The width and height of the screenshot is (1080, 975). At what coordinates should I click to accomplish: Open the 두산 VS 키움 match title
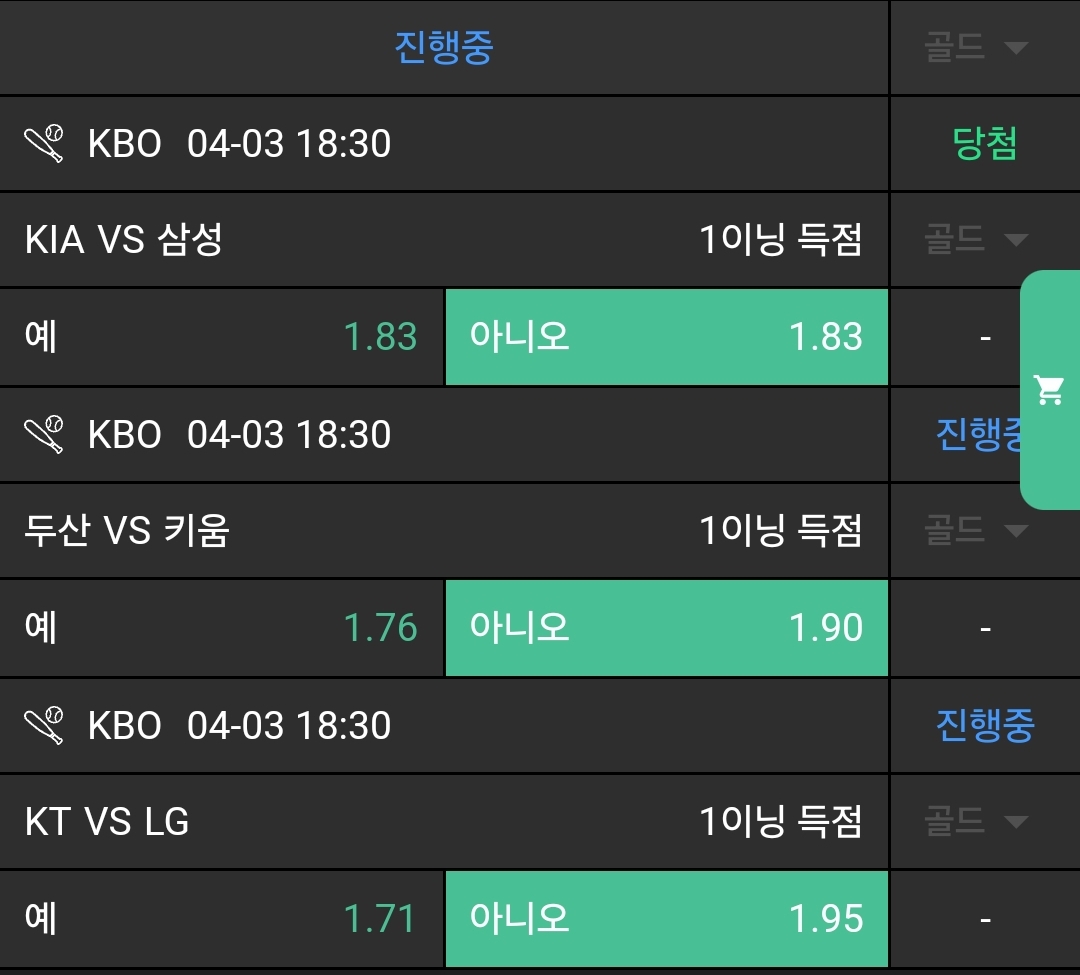pos(127,530)
